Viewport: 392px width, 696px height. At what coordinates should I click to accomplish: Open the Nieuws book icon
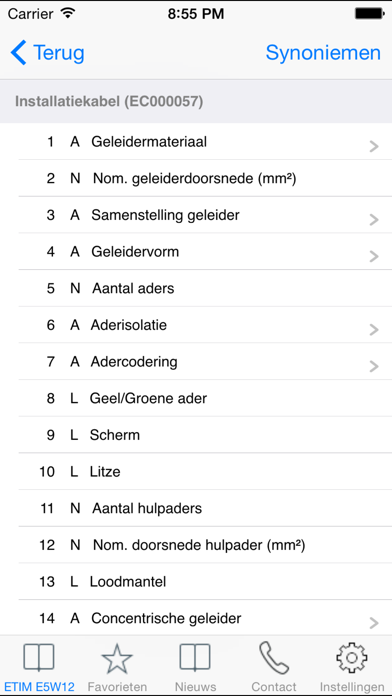195,658
